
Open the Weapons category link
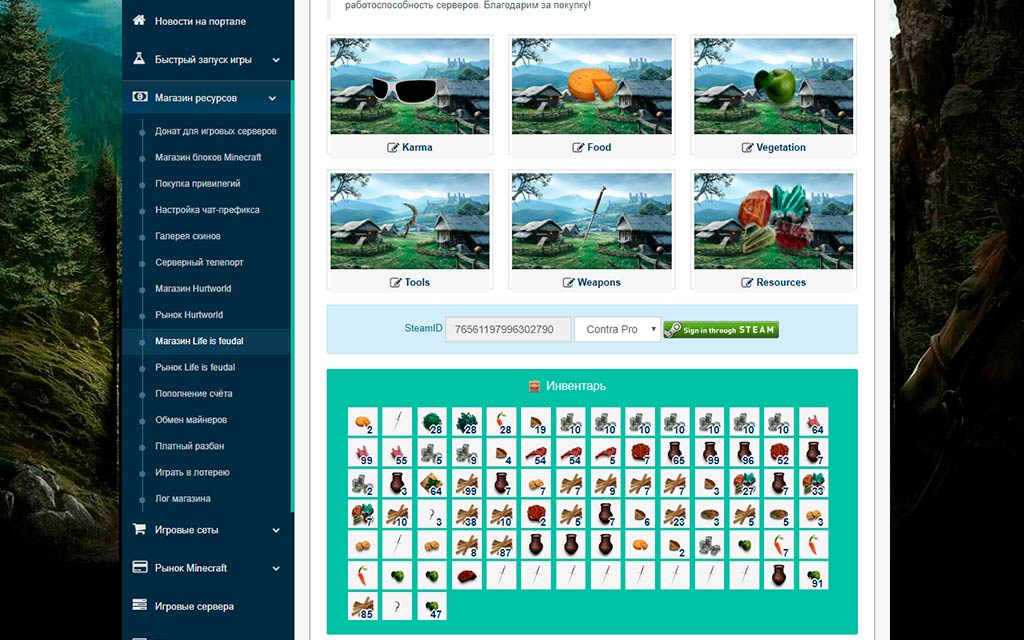pos(598,283)
